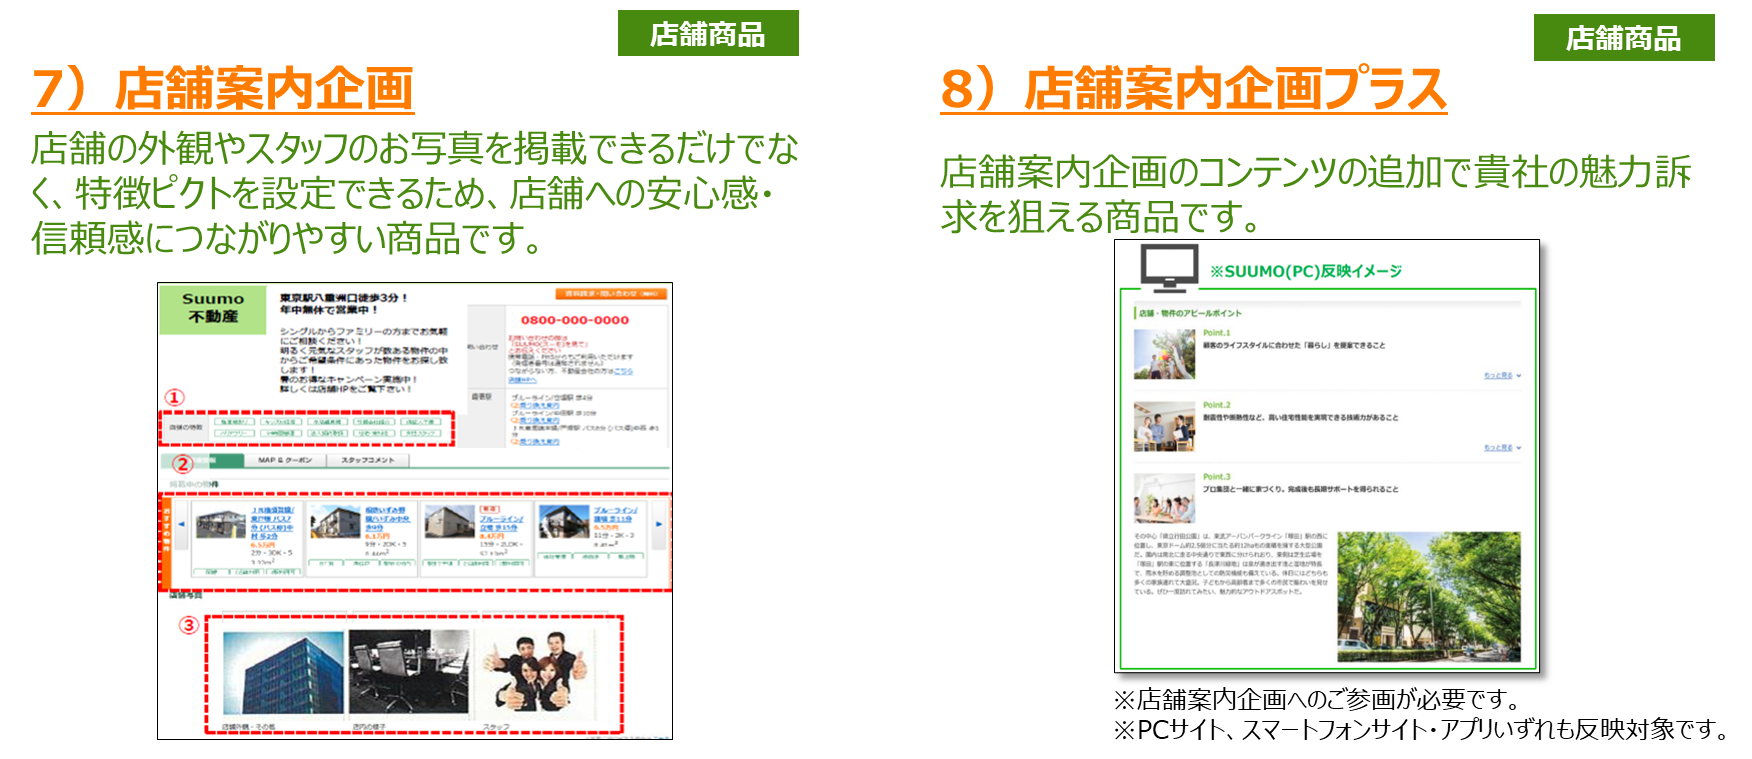Expand もっと見る under Point.1
Image resolution: width=1752 pixels, height=759 pixels.
click(x=1501, y=376)
